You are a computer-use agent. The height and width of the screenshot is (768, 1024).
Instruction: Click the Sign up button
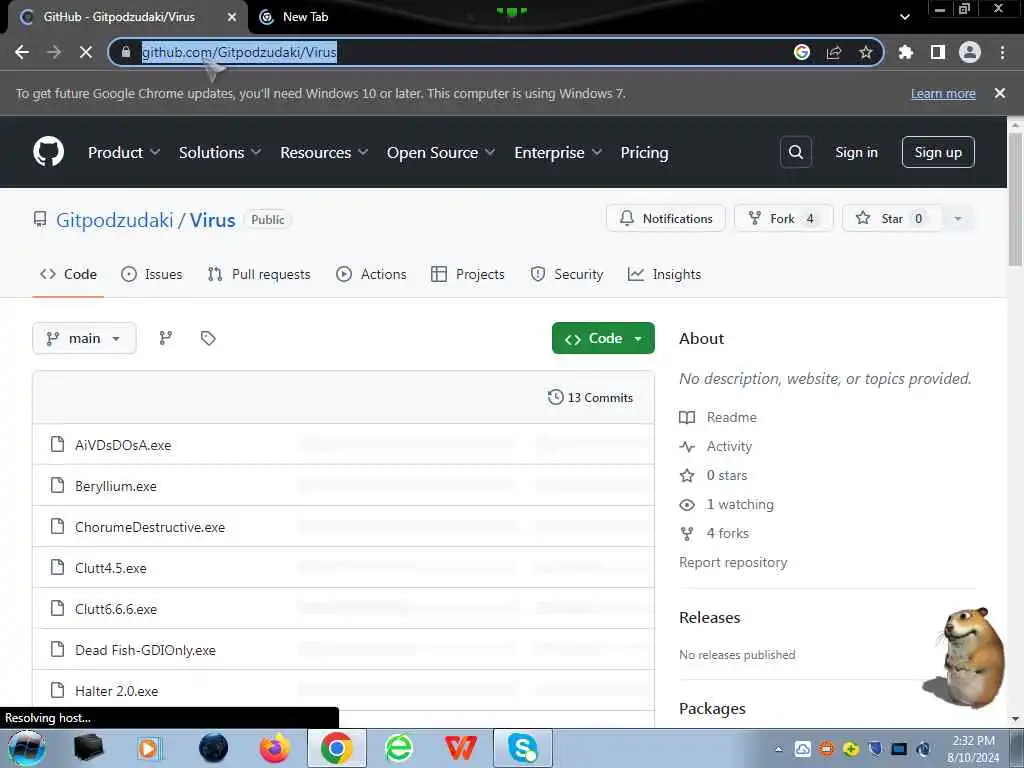point(938,152)
